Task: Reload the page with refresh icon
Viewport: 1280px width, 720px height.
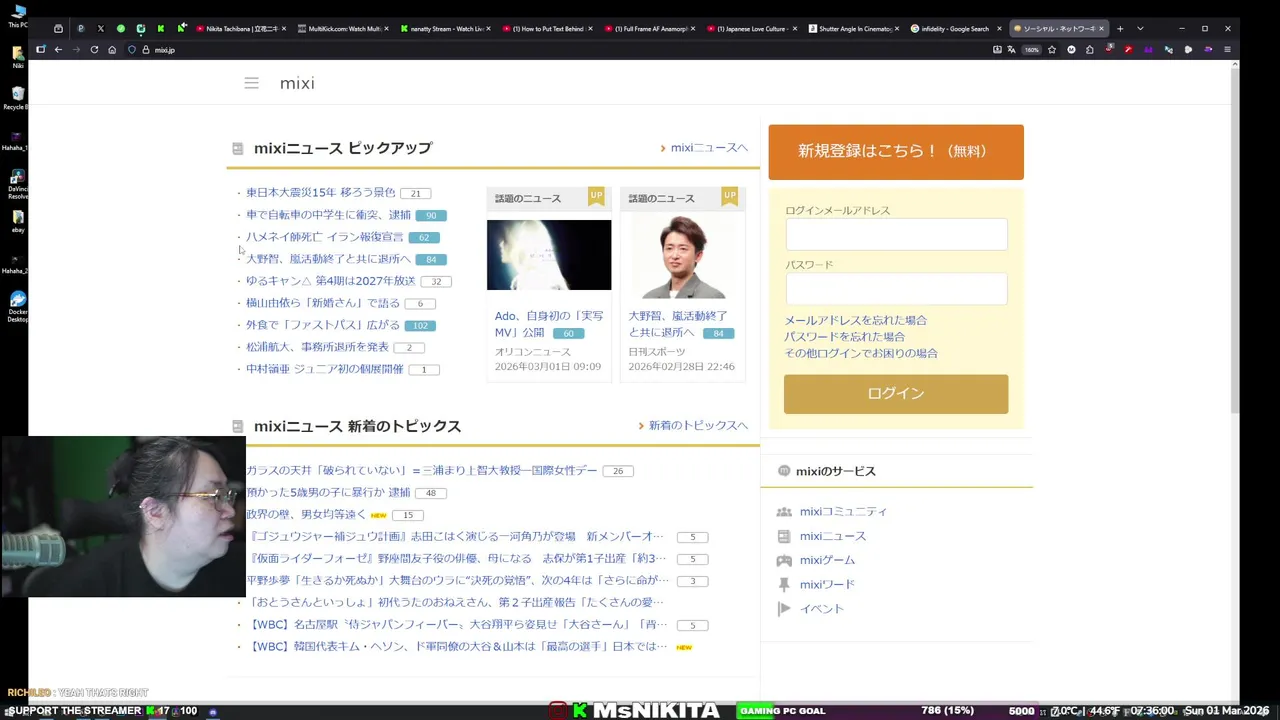Action: click(x=94, y=49)
